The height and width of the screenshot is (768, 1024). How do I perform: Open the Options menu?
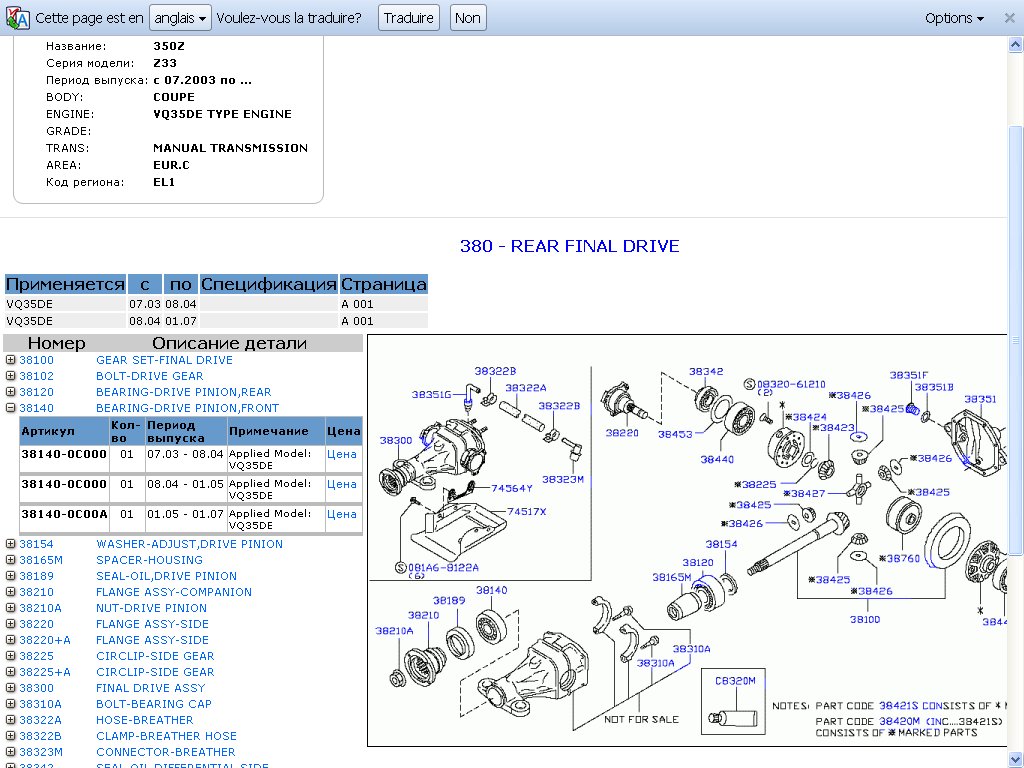pos(954,18)
